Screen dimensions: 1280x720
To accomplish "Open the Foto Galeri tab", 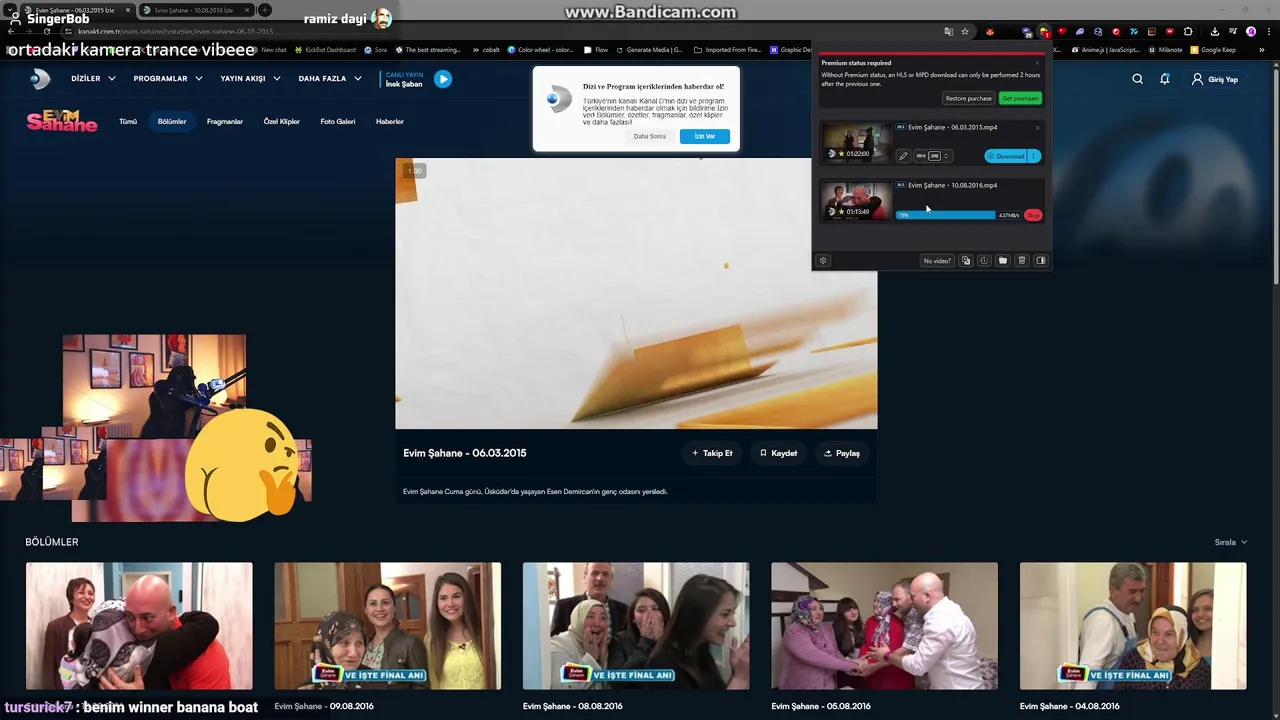I will (x=338, y=122).
